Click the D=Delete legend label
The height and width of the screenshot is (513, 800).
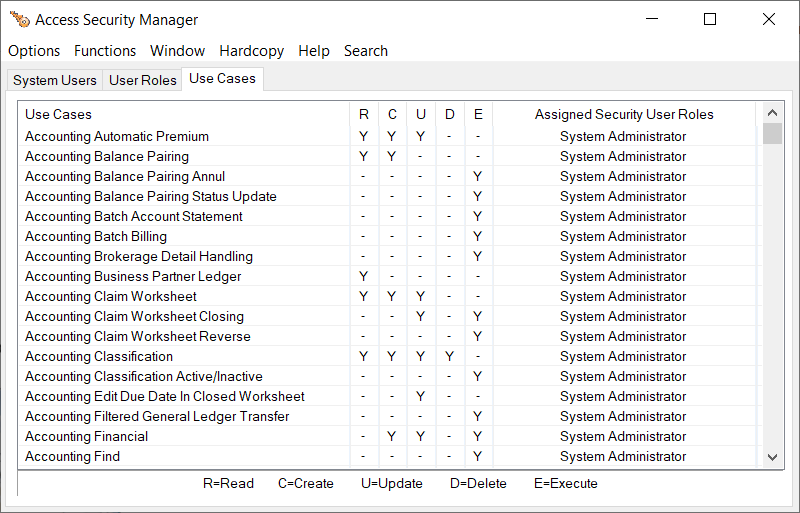point(478,483)
